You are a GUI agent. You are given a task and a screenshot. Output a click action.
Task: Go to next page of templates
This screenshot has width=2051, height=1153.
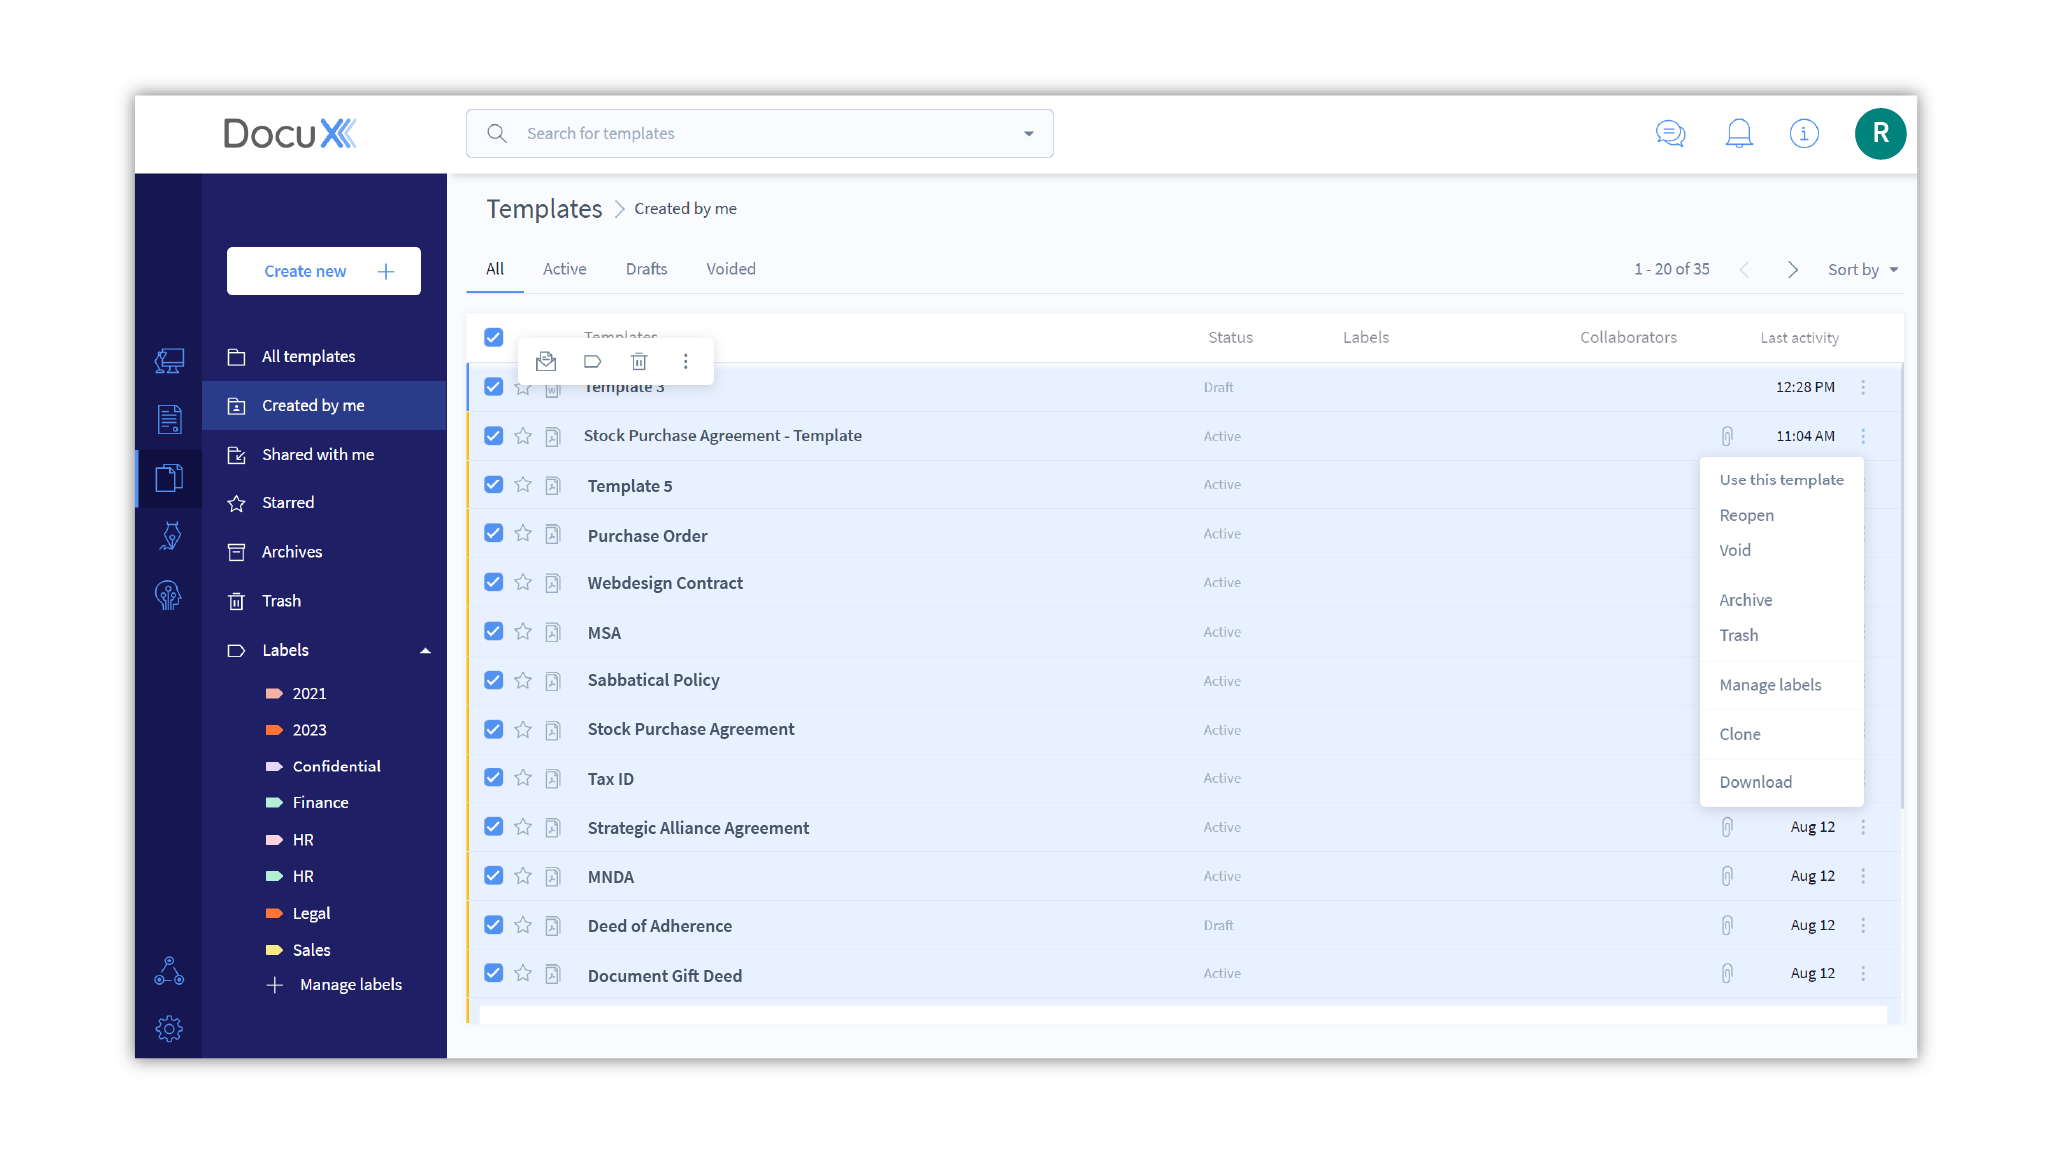[x=1793, y=270]
